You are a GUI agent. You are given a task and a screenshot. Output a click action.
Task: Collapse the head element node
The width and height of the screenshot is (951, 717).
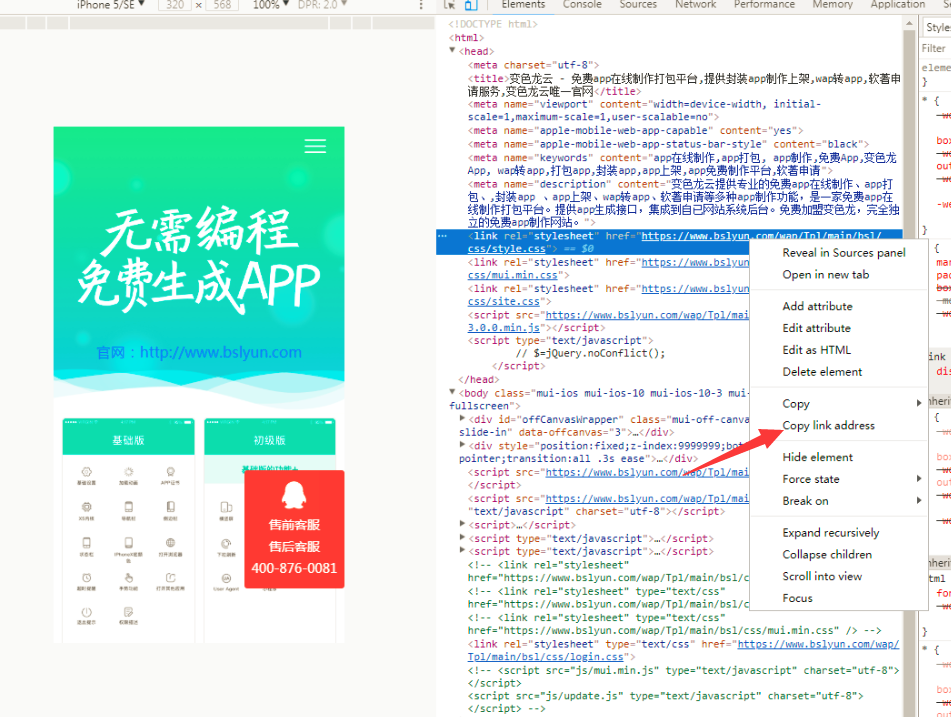click(x=452, y=50)
